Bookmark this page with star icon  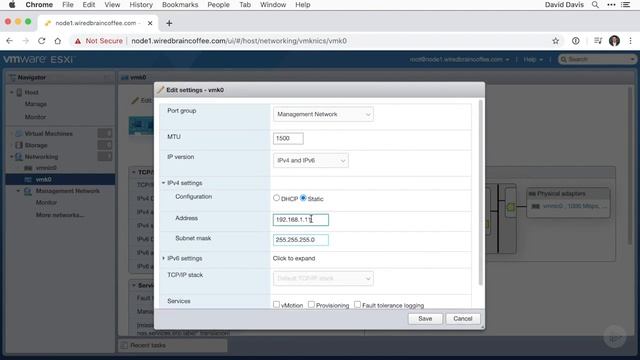pos(556,41)
